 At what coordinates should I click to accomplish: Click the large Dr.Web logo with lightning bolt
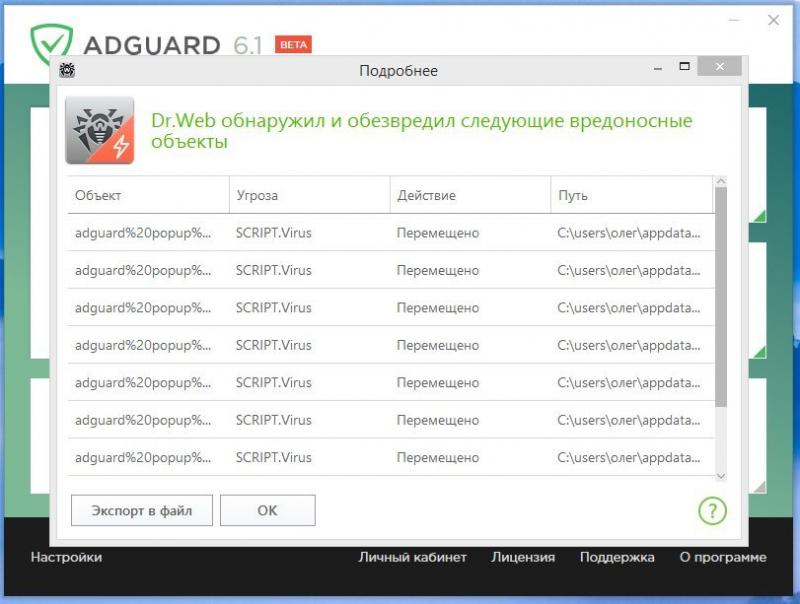100,131
